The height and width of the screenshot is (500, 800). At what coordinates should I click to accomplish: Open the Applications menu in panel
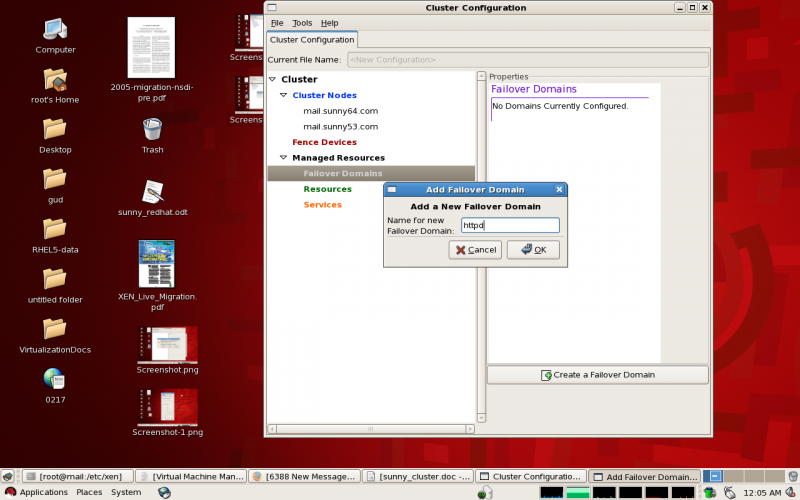(36, 492)
